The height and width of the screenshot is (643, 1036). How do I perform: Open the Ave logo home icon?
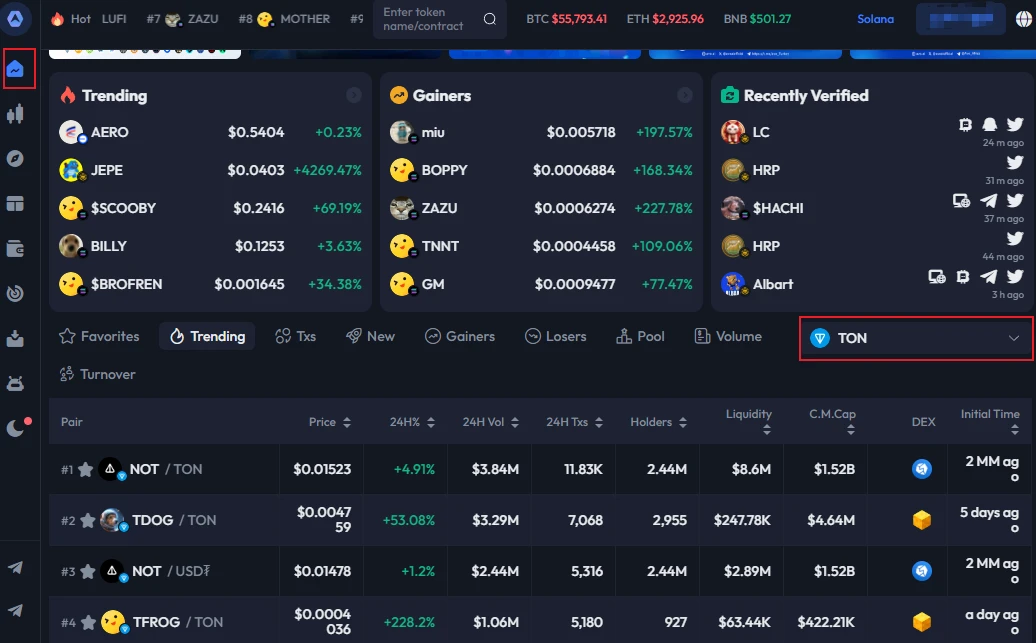(x=15, y=18)
